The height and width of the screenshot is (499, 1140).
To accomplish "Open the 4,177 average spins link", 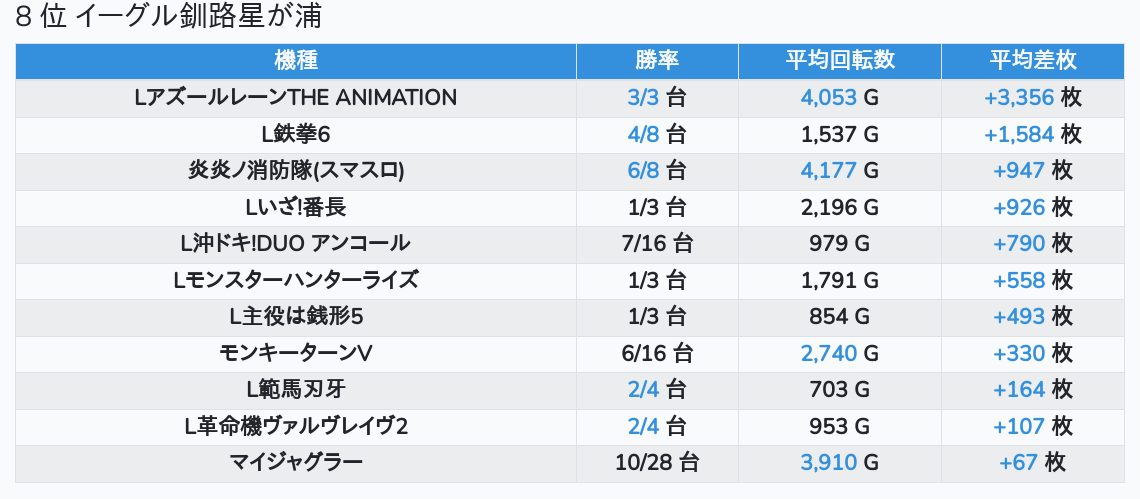I will (x=828, y=171).
